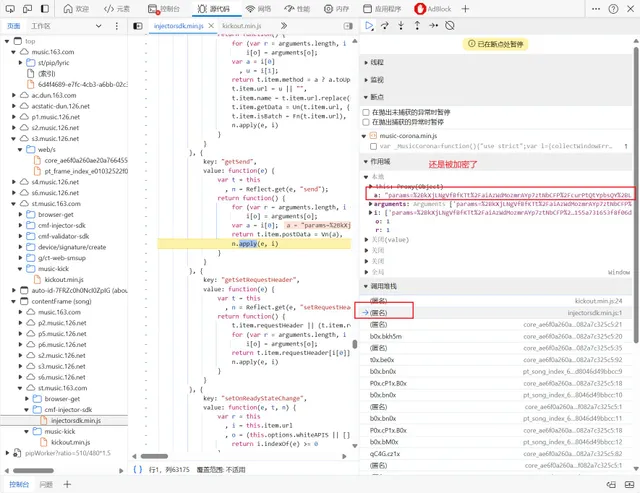Image resolution: width=640 pixels, height=493 pixels.
Task: Select contentFrame (song) frame node
Action: pos(61,301)
